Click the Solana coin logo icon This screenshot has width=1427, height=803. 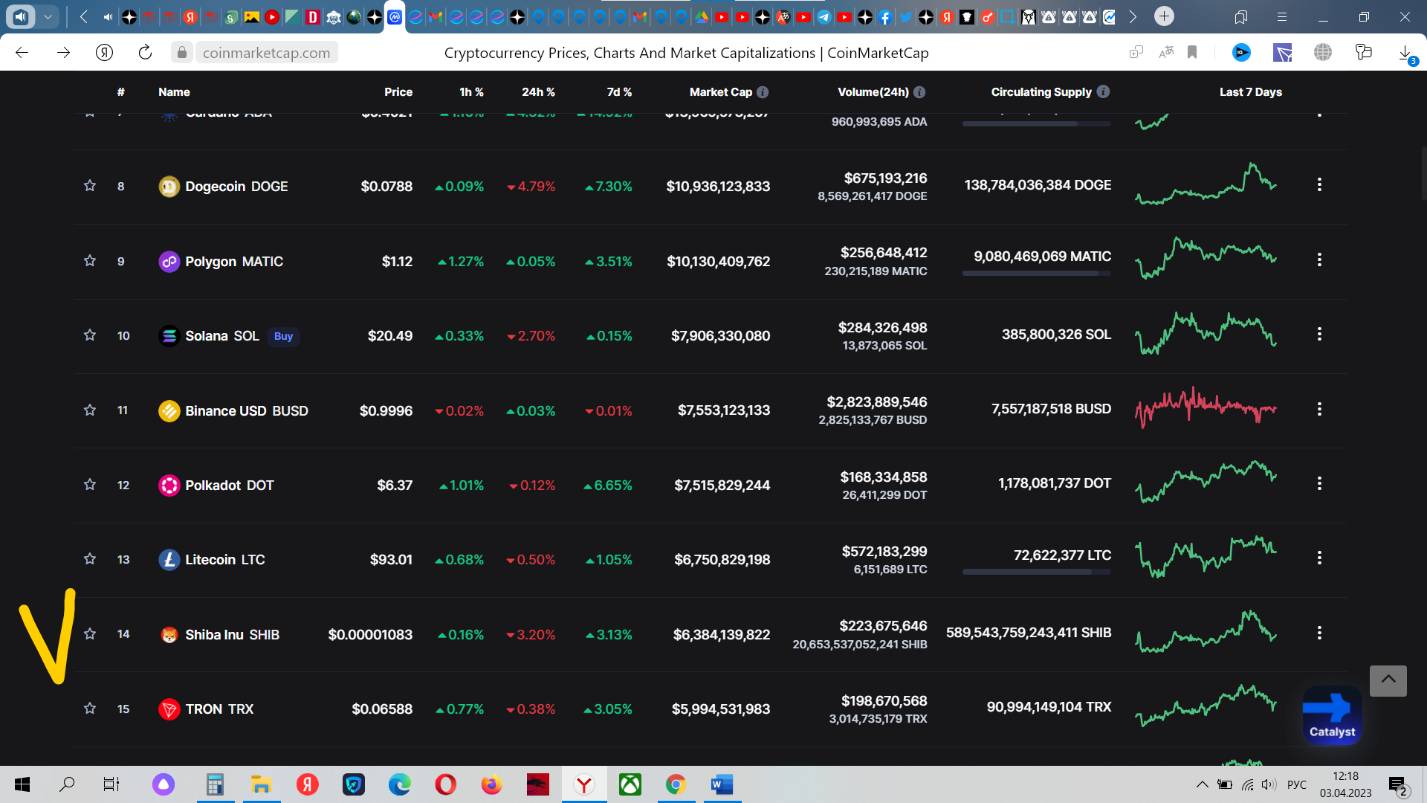tap(169, 336)
